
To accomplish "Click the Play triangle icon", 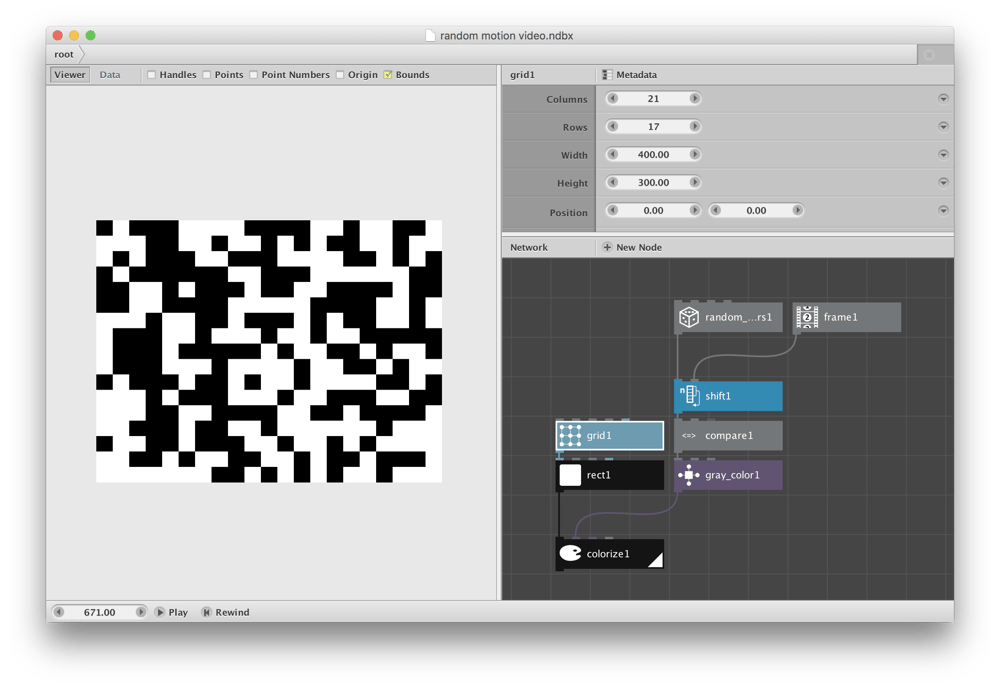I will pyautogui.click(x=160, y=612).
